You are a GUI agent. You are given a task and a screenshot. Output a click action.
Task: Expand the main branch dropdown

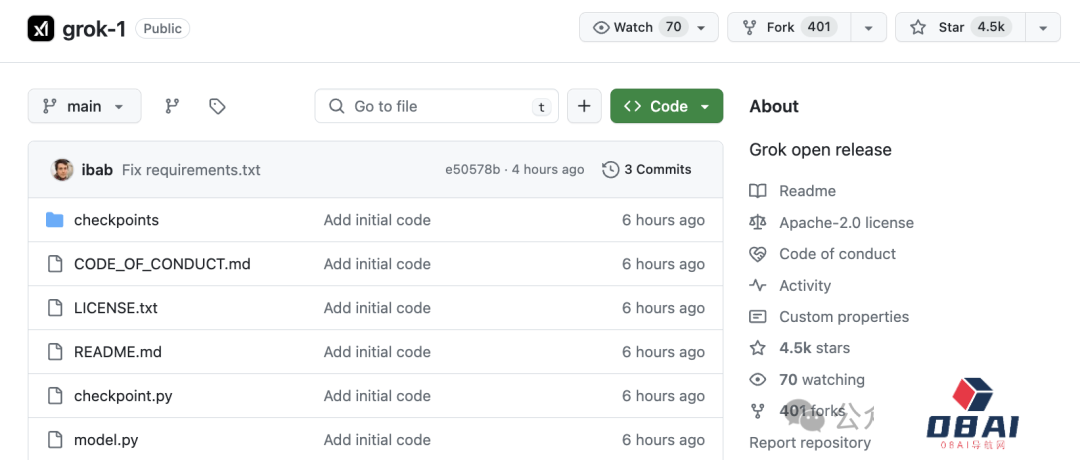pyautogui.click(x=84, y=106)
